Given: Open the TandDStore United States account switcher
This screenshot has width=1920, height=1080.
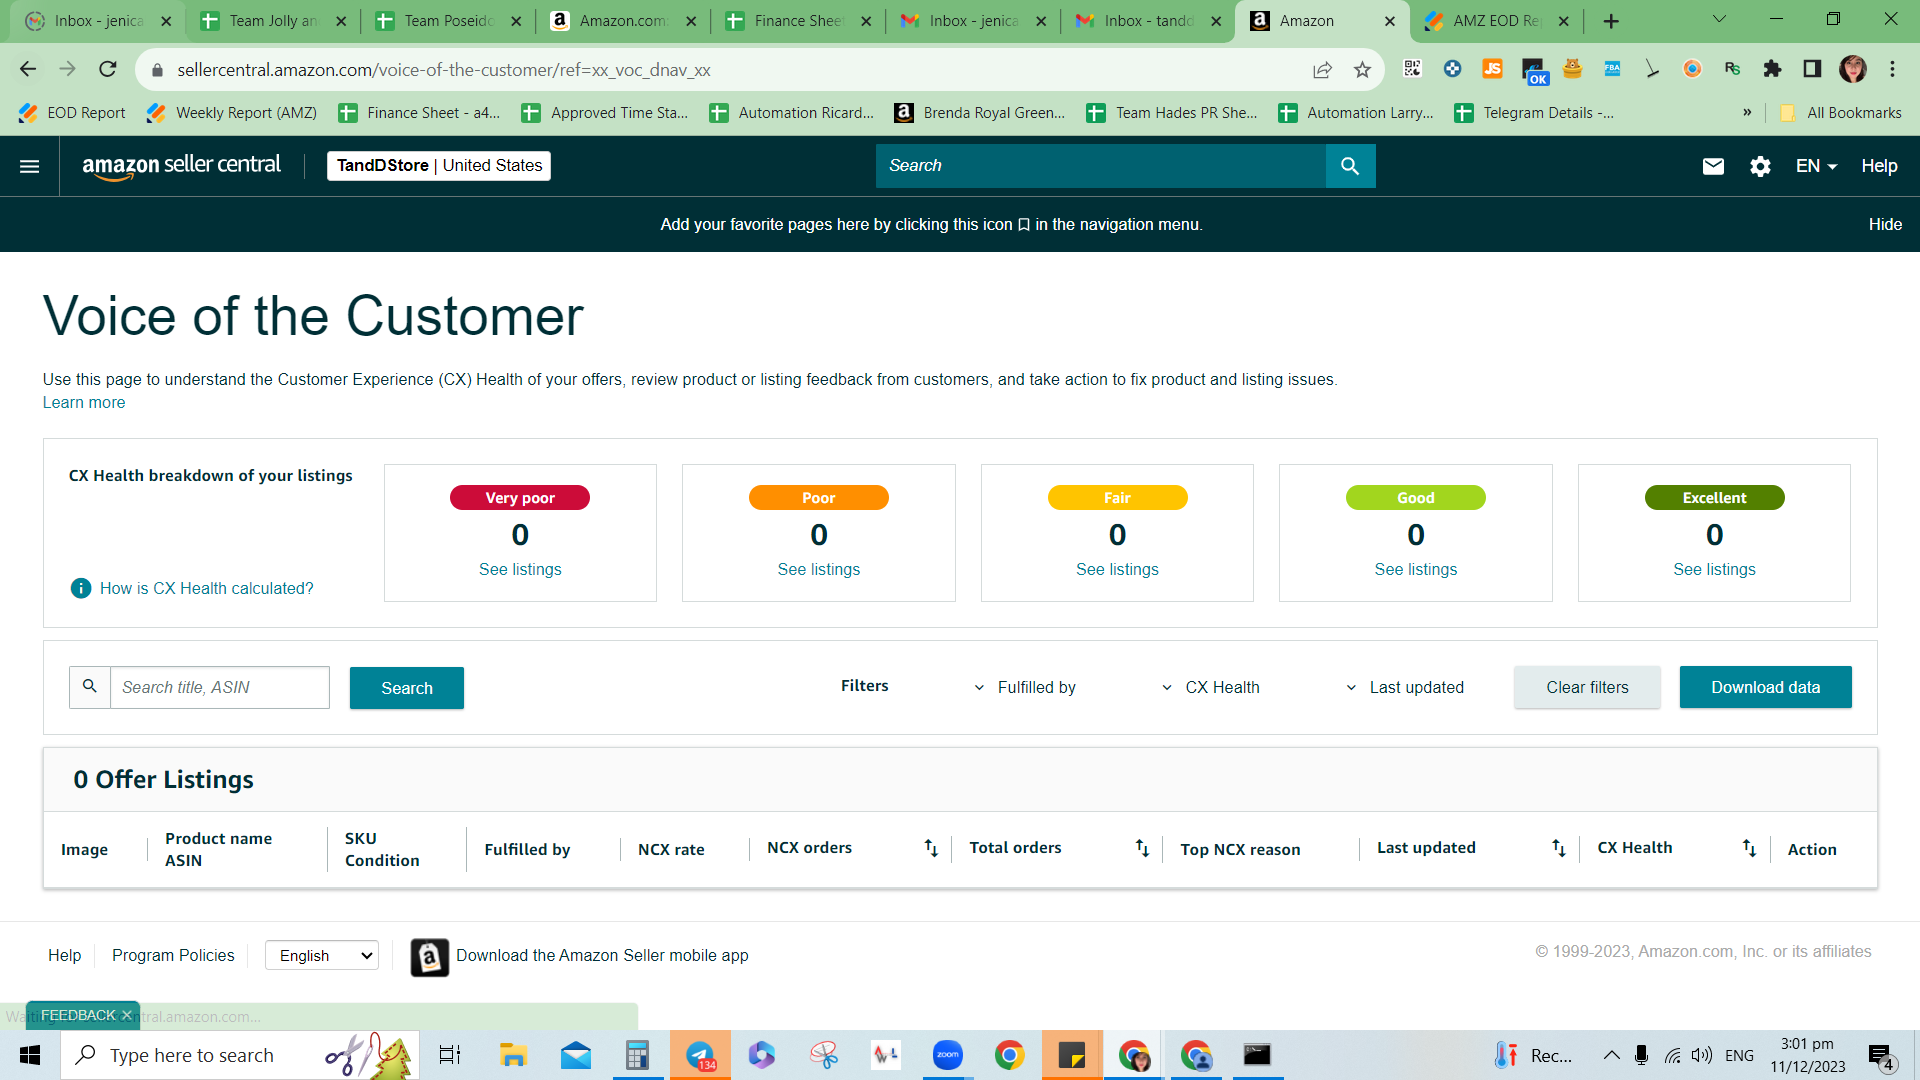Looking at the screenshot, I should [x=439, y=166].
